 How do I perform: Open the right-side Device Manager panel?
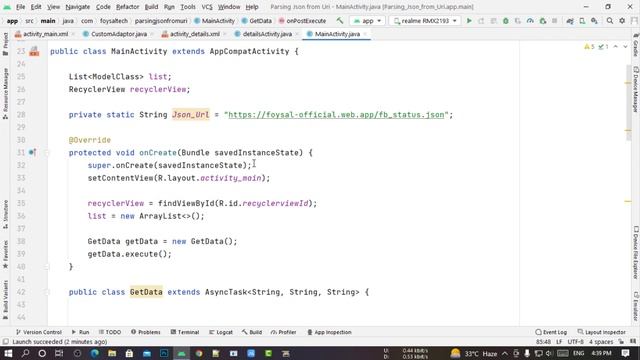[636, 89]
